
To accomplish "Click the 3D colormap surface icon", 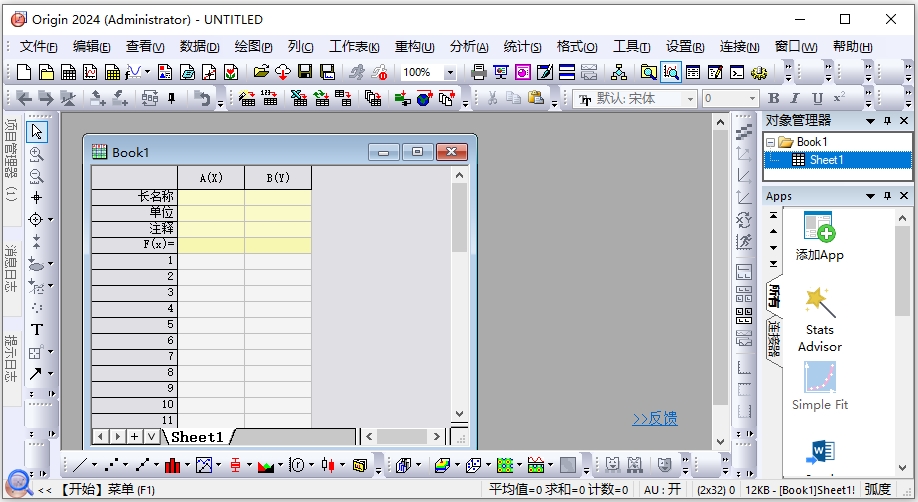I will click(443, 466).
